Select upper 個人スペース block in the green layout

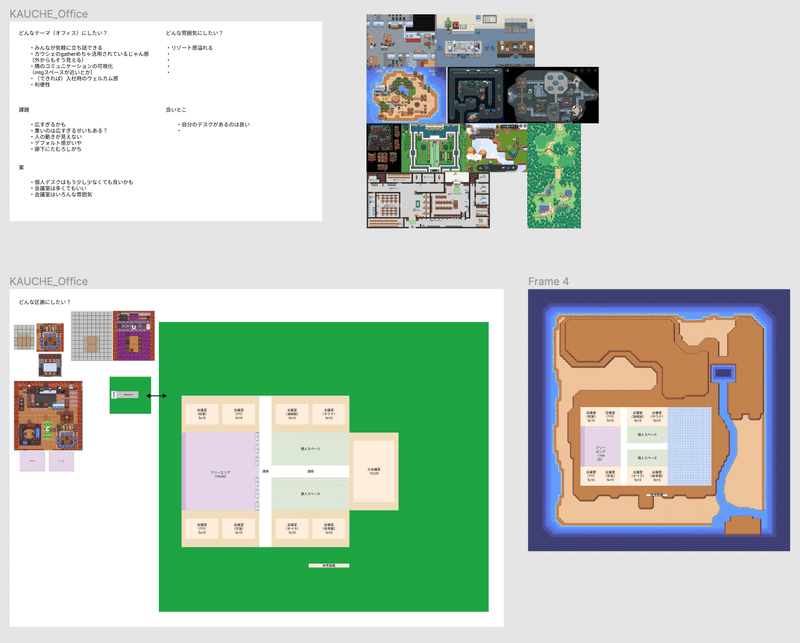point(310,449)
